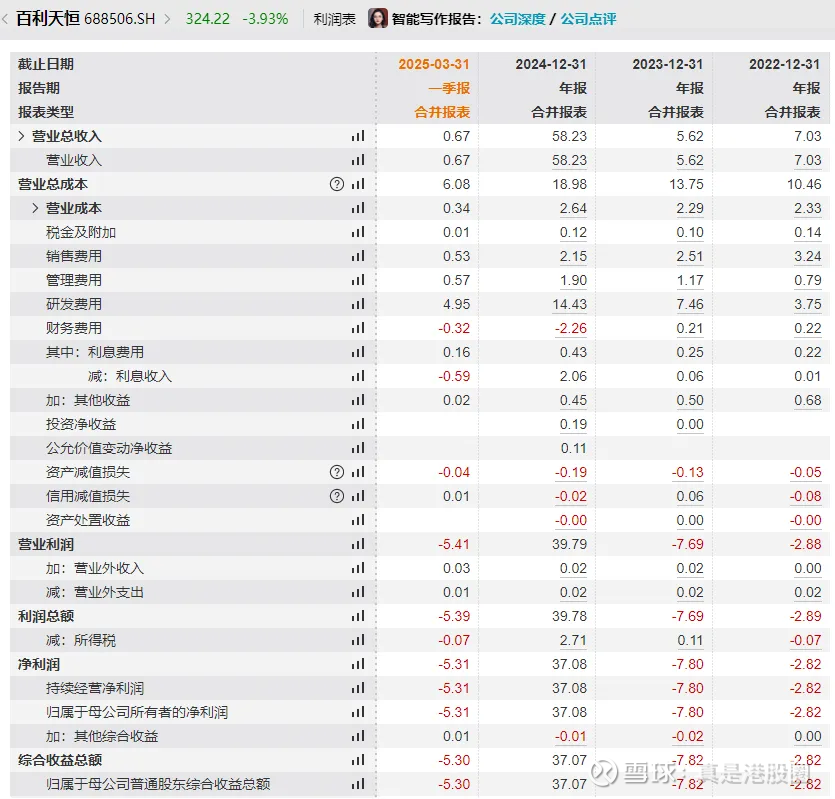Screen dimensions: 835x799
Task: Click the help question mark beside 营业总成本
Action: point(337,184)
